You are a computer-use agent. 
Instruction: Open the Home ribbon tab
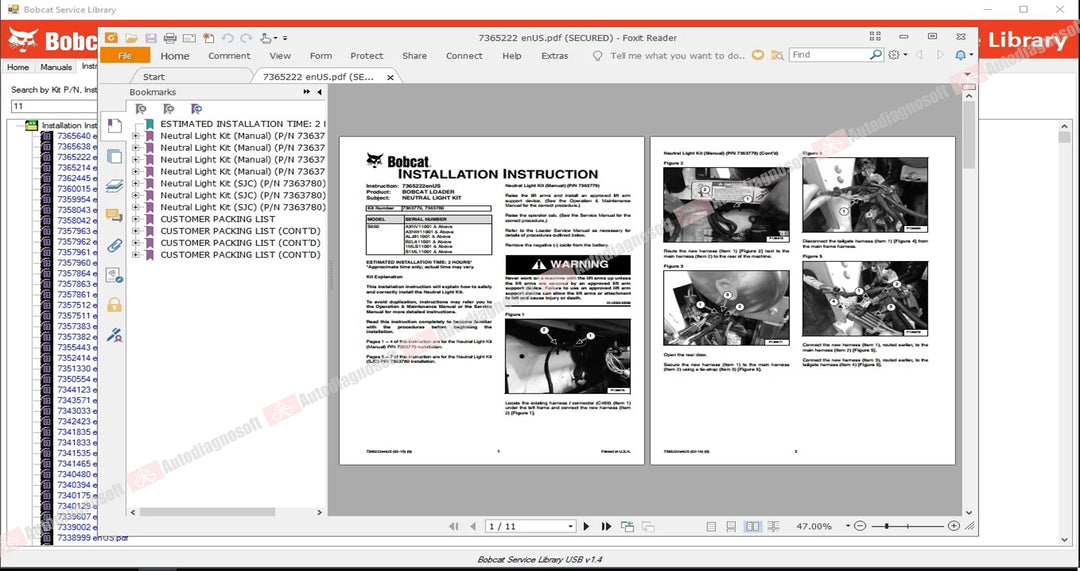click(175, 56)
